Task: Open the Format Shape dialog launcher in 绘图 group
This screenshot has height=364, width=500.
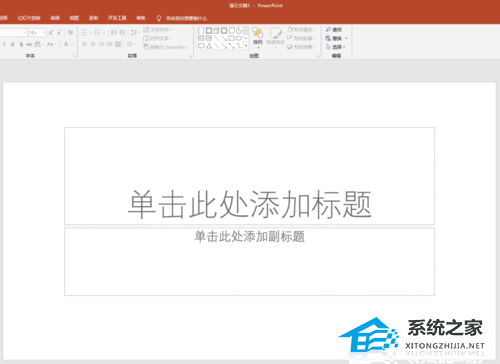Action: pos(318,56)
